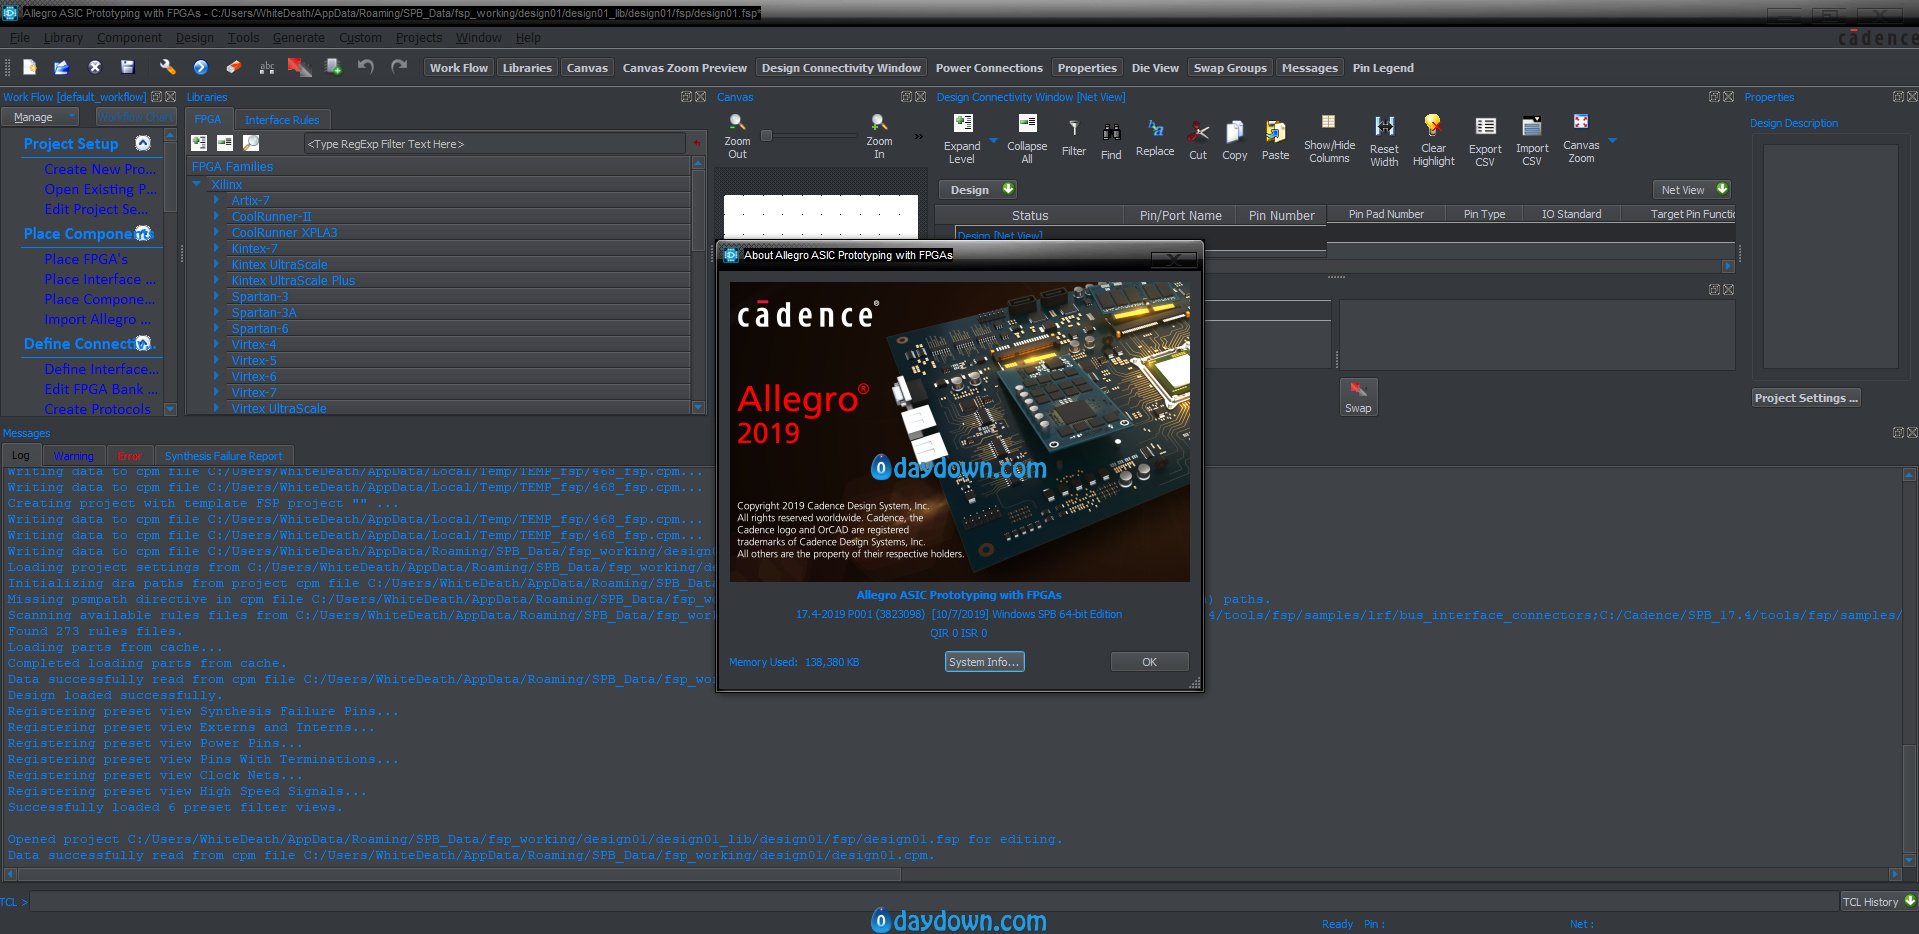Click OK in the About dialog

coord(1149,661)
